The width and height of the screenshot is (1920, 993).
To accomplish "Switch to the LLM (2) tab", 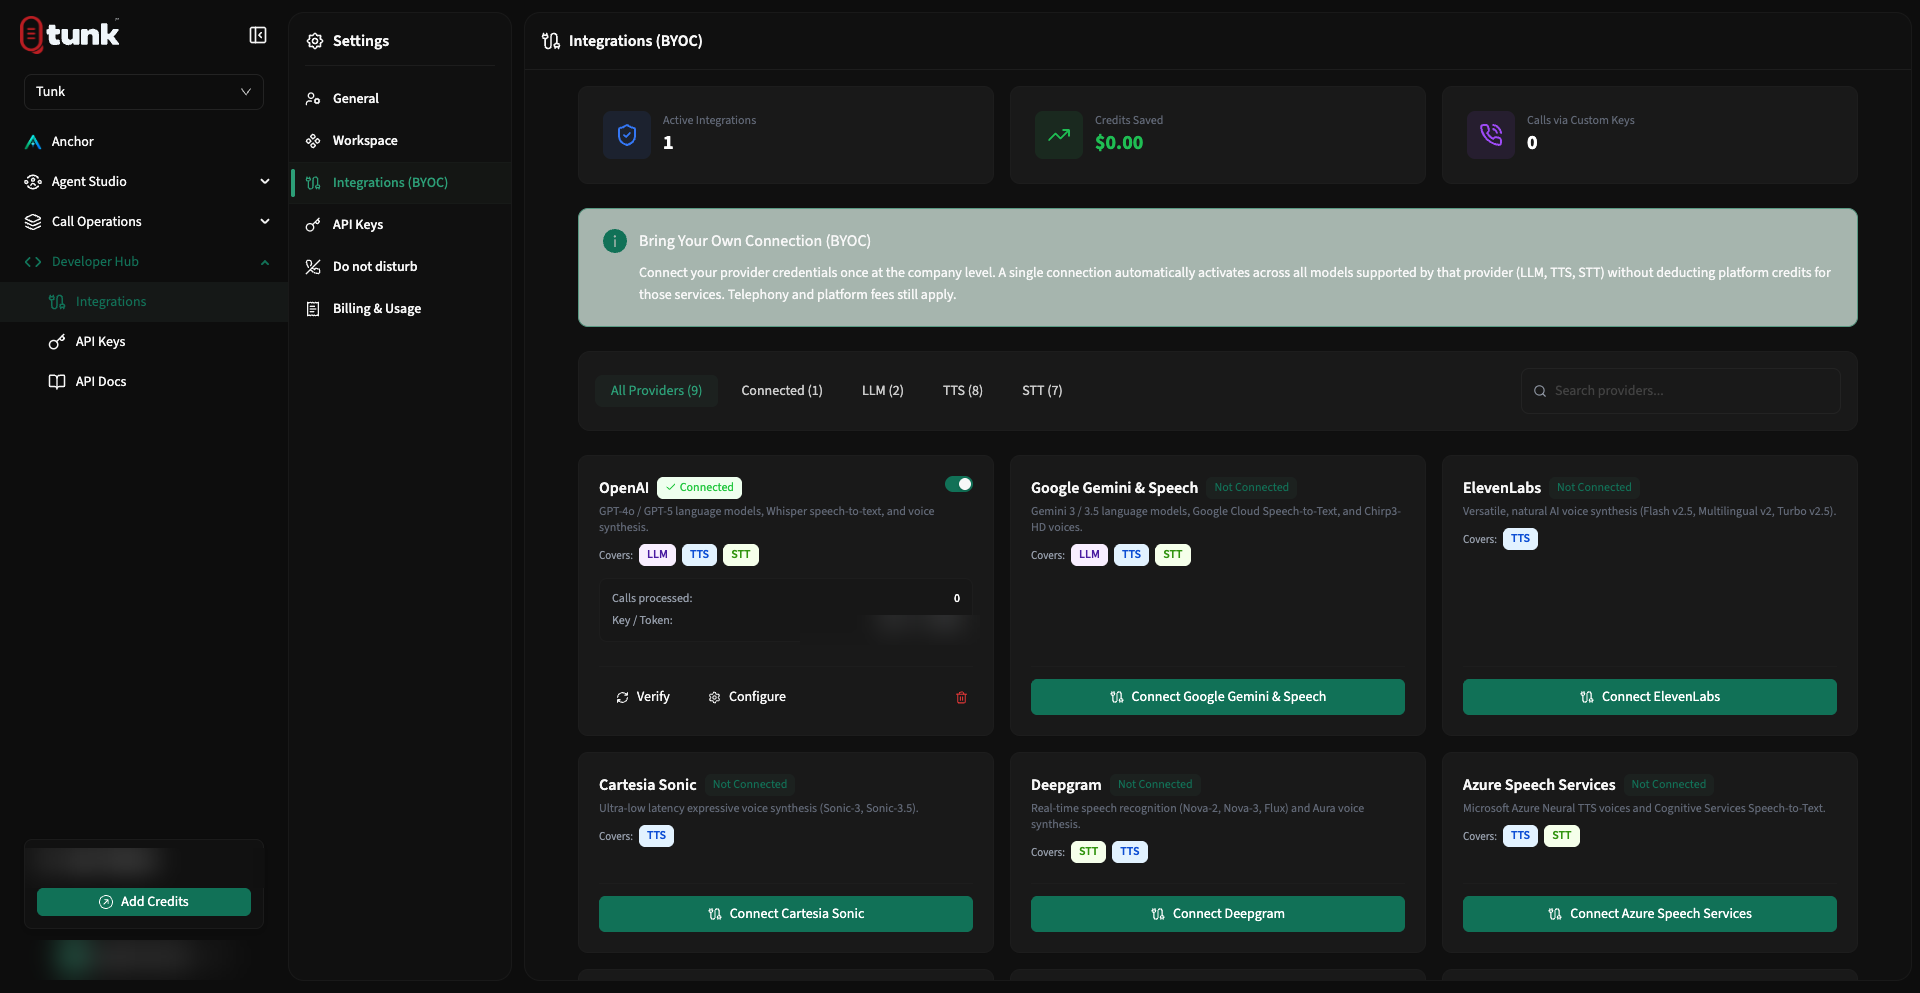I will (883, 391).
